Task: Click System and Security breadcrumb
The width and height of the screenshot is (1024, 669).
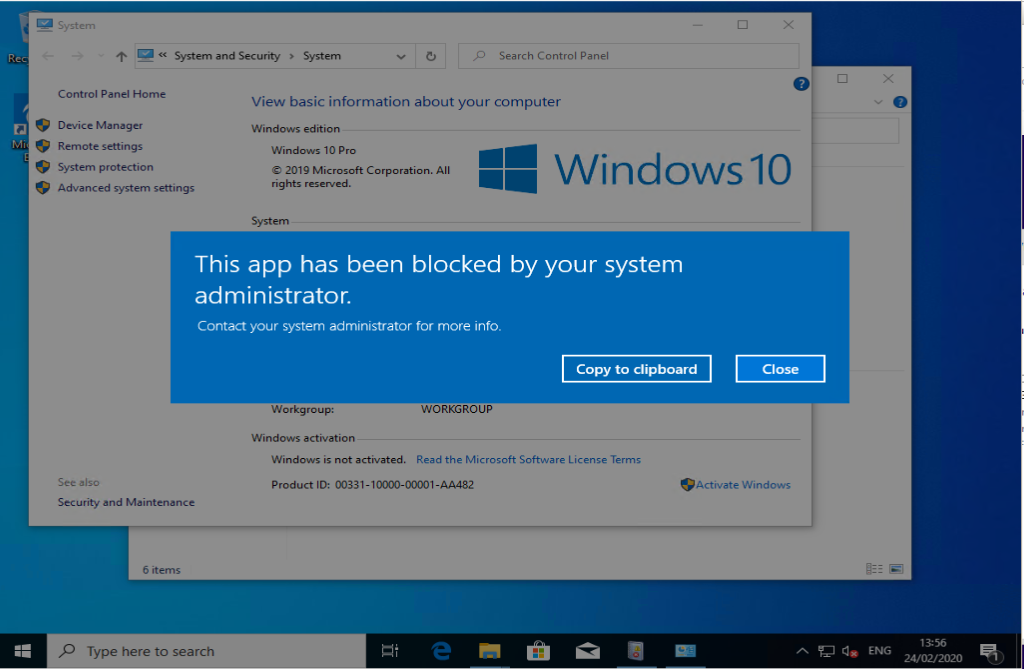Action: click(227, 56)
